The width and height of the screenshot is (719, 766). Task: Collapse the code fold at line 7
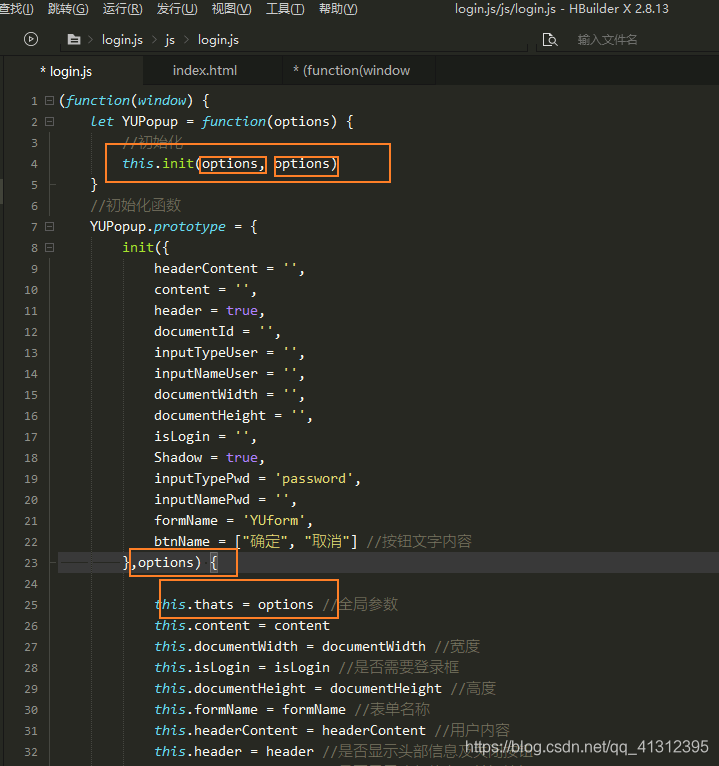coord(49,227)
